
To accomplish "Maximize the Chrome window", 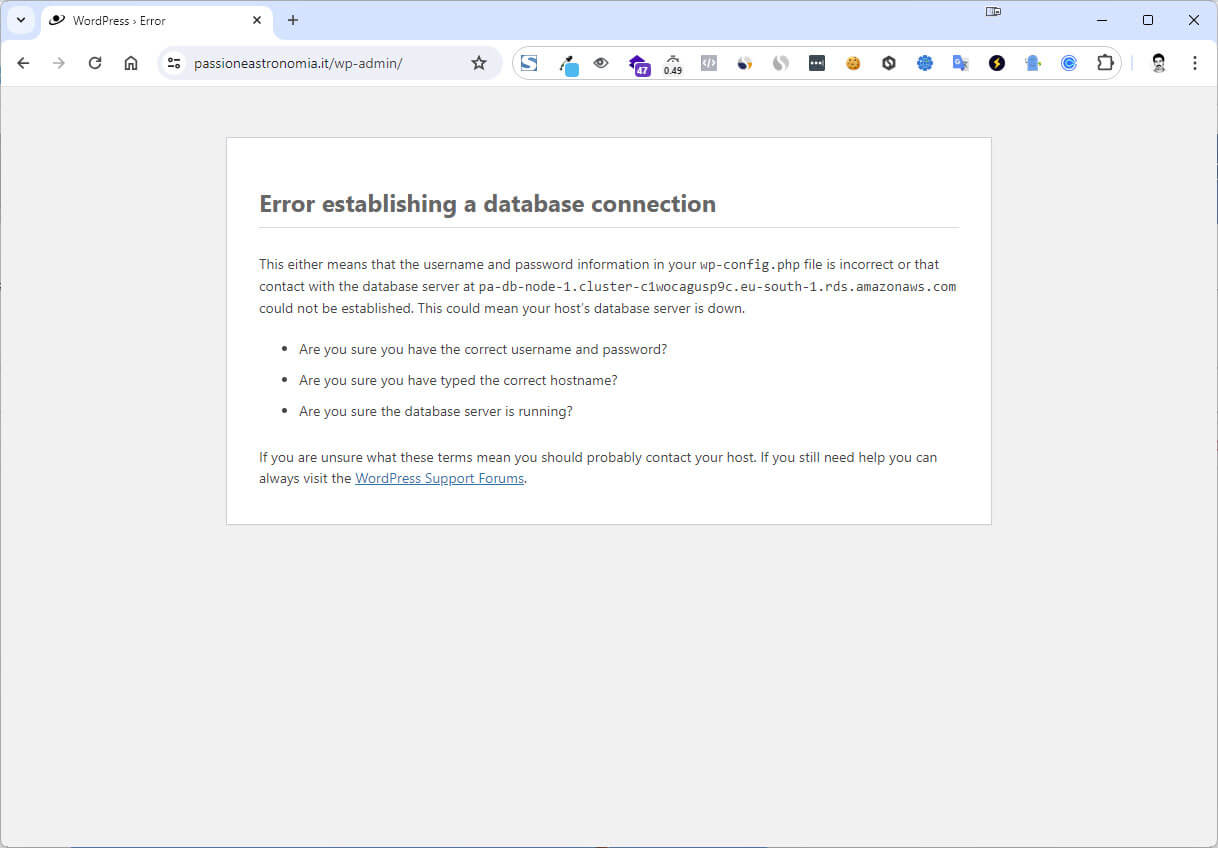I will [x=1148, y=20].
